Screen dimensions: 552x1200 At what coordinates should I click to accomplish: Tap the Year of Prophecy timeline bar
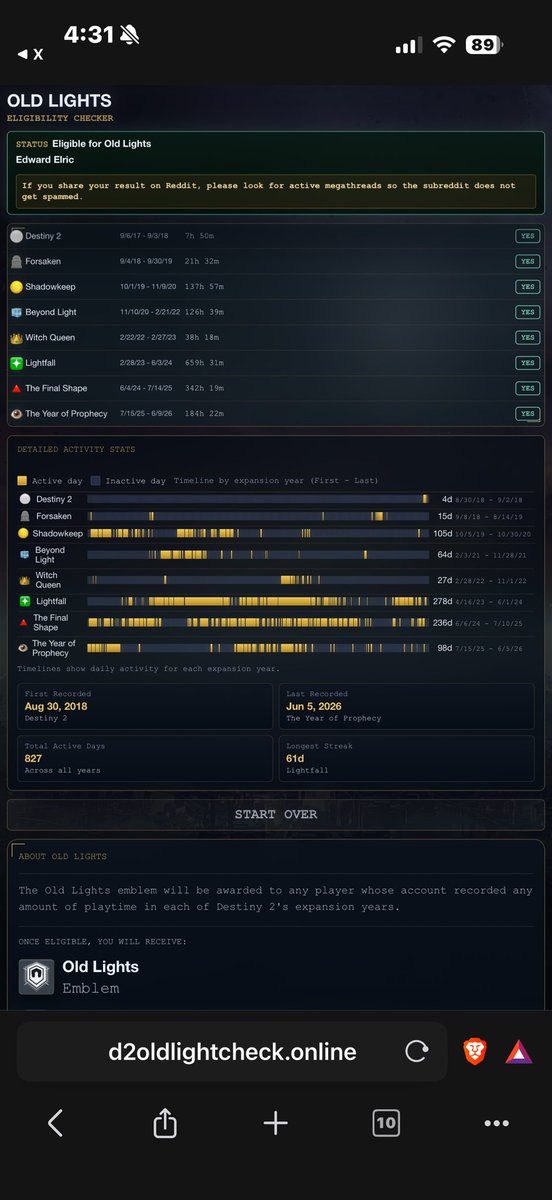(258, 648)
